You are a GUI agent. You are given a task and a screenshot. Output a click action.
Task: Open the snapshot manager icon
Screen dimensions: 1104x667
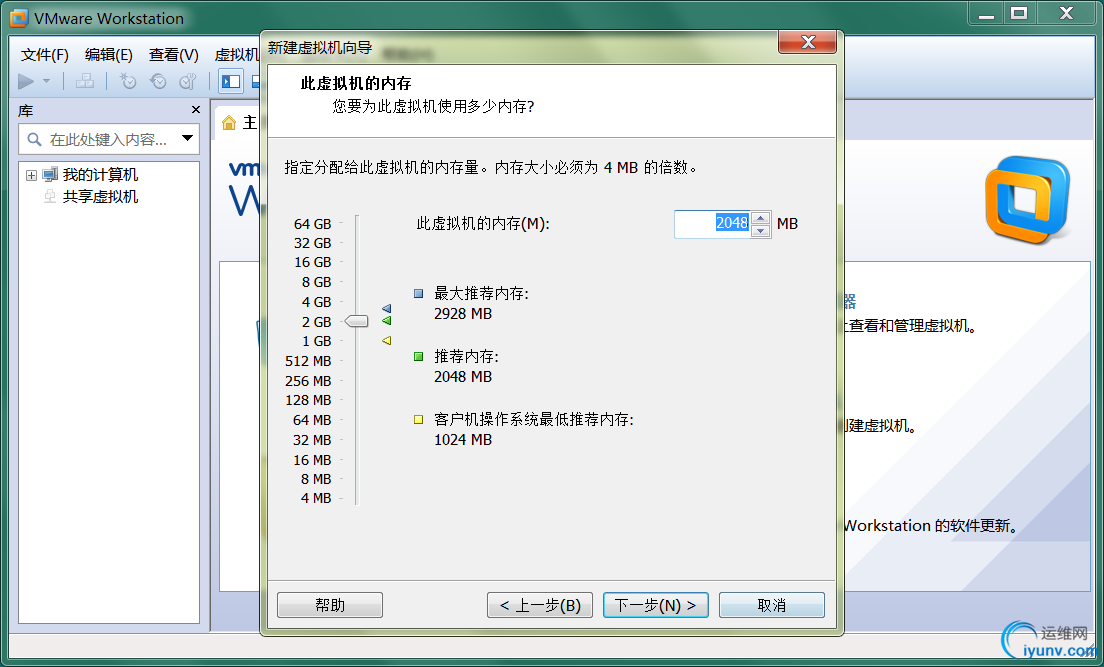point(188,81)
